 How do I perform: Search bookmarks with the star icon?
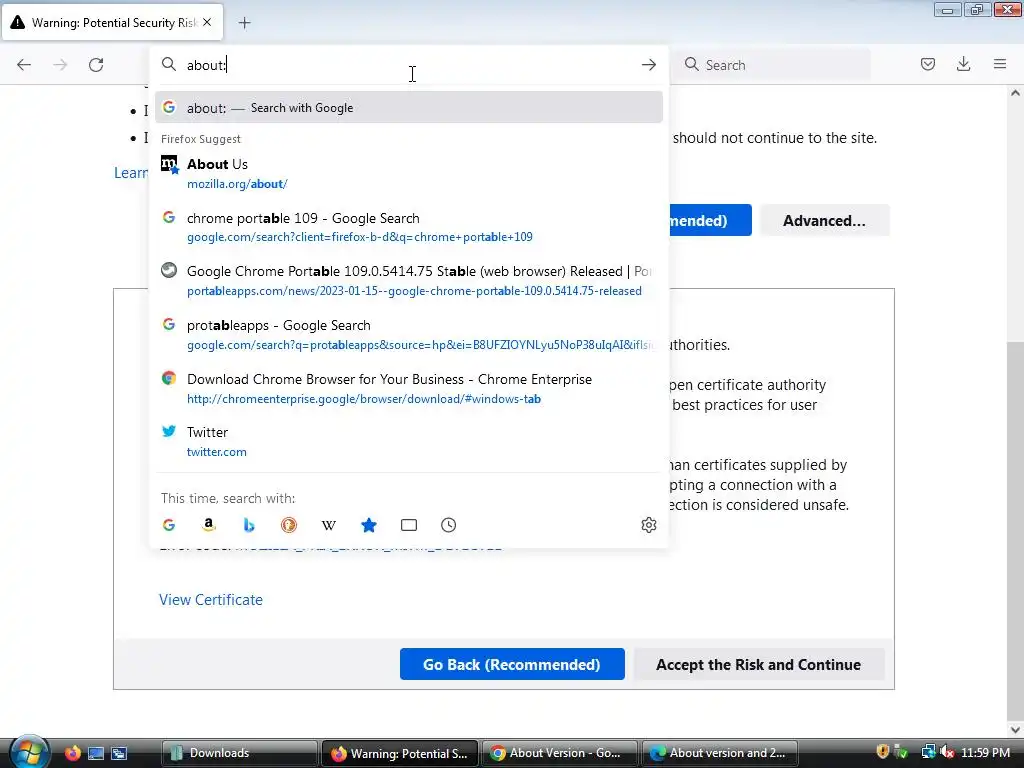click(x=369, y=525)
